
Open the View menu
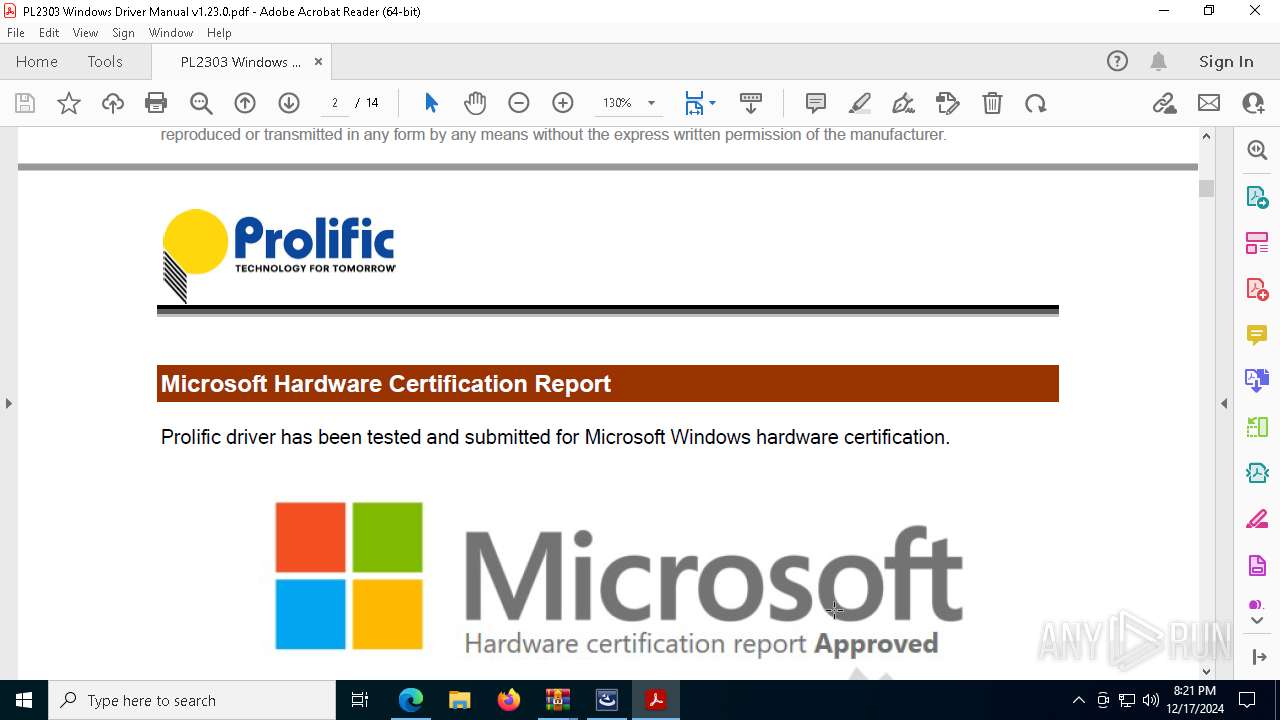point(85,33)
